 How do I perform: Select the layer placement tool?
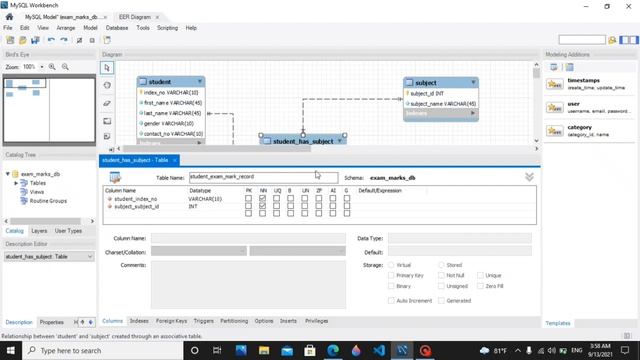pos(107,121)
